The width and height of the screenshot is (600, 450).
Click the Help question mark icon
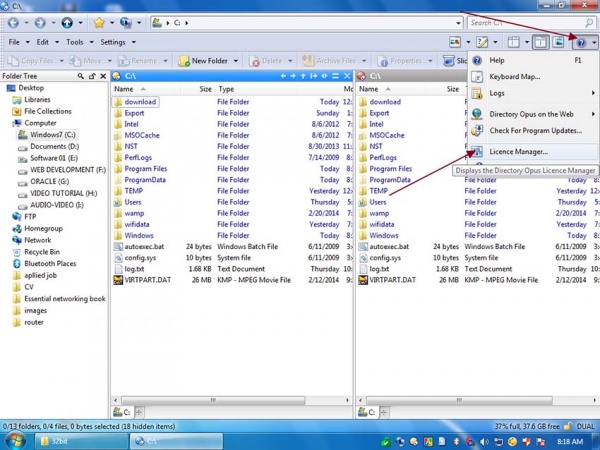point(580,42)
